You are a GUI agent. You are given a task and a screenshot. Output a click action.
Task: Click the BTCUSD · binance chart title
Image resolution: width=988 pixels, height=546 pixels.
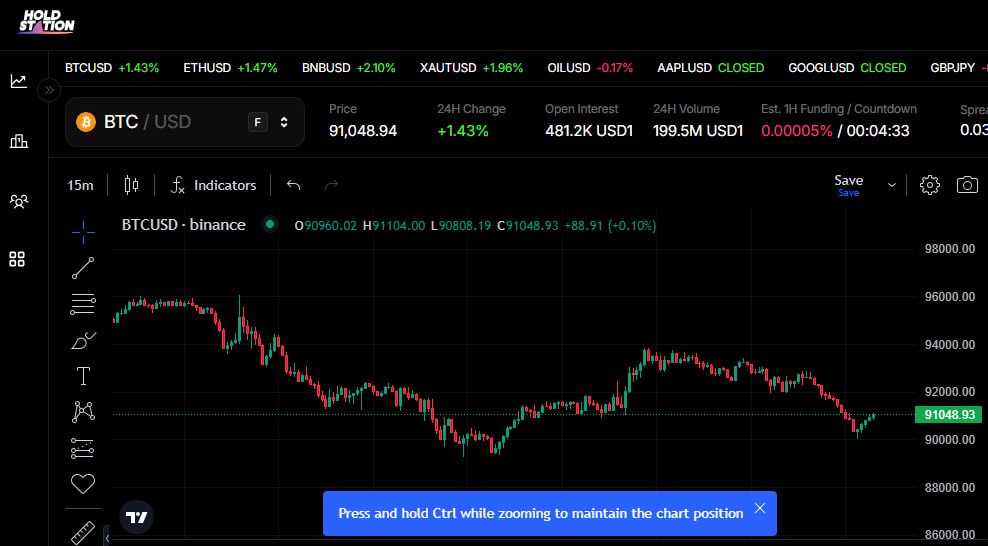(x=183, y=225)
